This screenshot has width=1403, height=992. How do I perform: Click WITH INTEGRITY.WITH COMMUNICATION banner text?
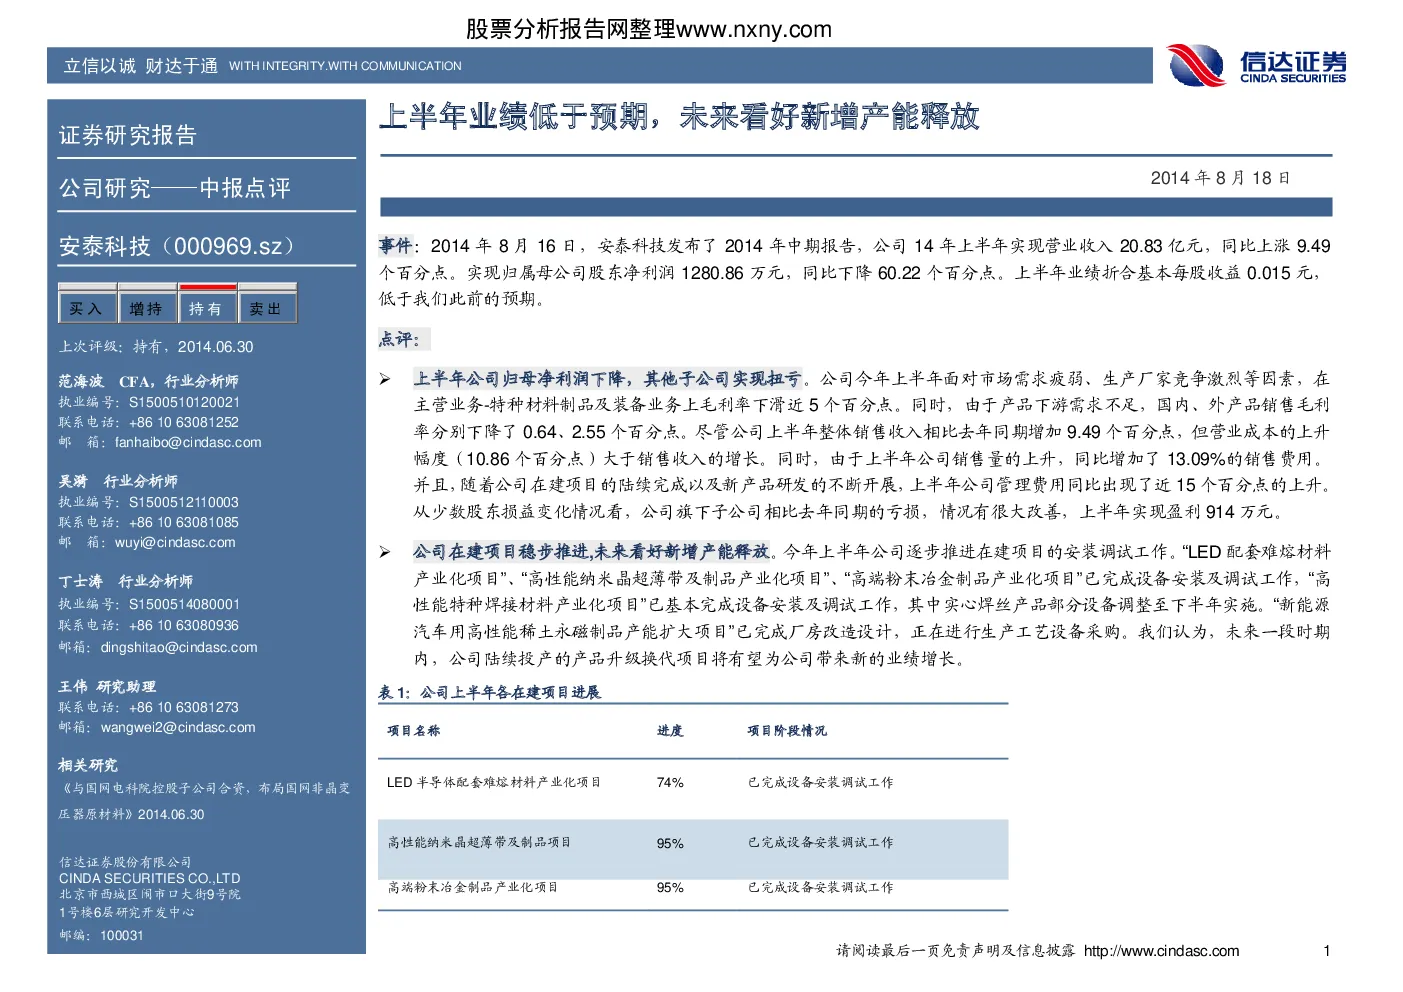click(x=345, y=66)
